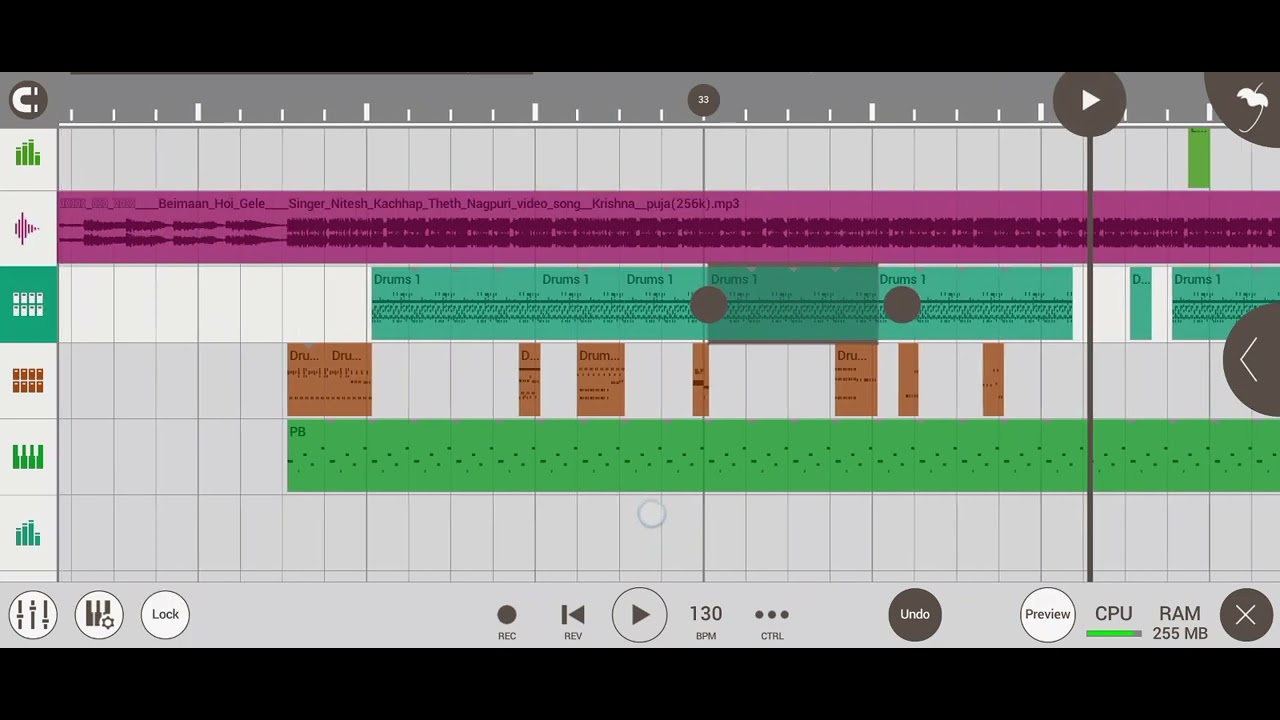Open the tempo setting showing 130 BPM
Viewport: 1280px width, 720px height.
(x=706, y=621)
